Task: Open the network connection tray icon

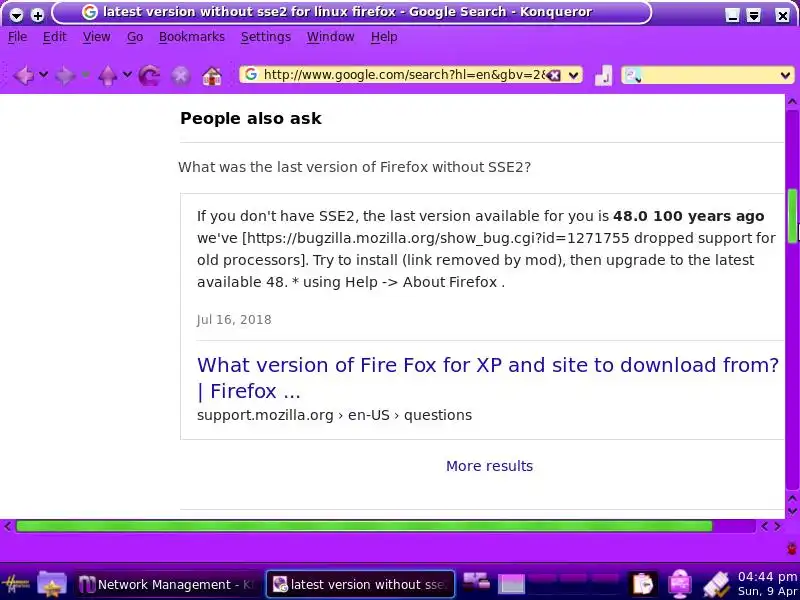Action: [715, 584]
